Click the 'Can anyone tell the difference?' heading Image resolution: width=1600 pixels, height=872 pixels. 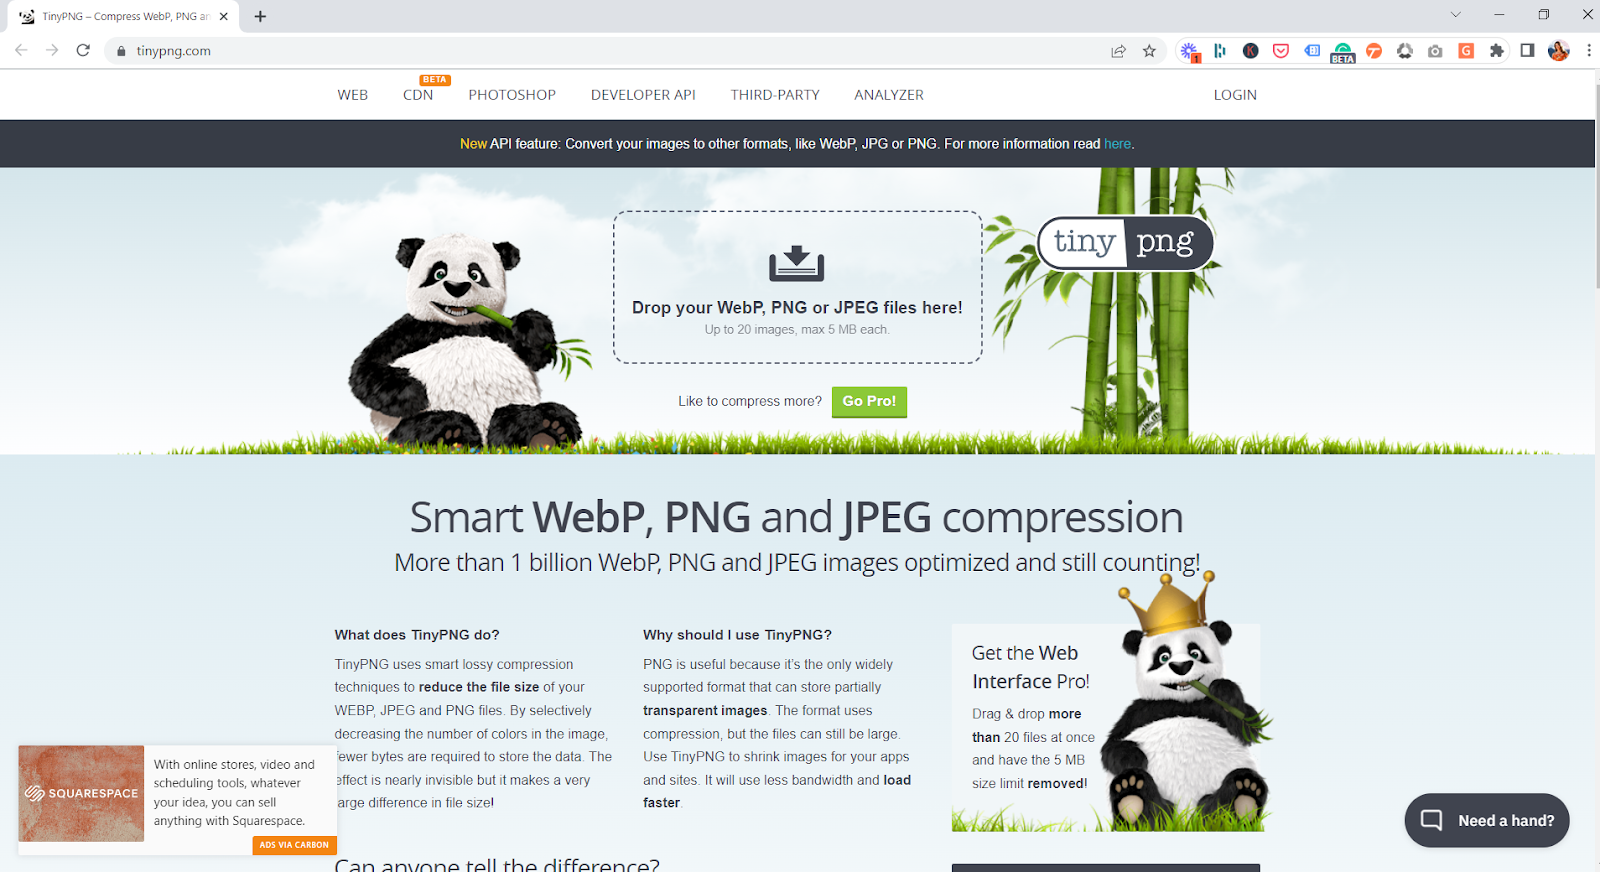coord(497,865)
